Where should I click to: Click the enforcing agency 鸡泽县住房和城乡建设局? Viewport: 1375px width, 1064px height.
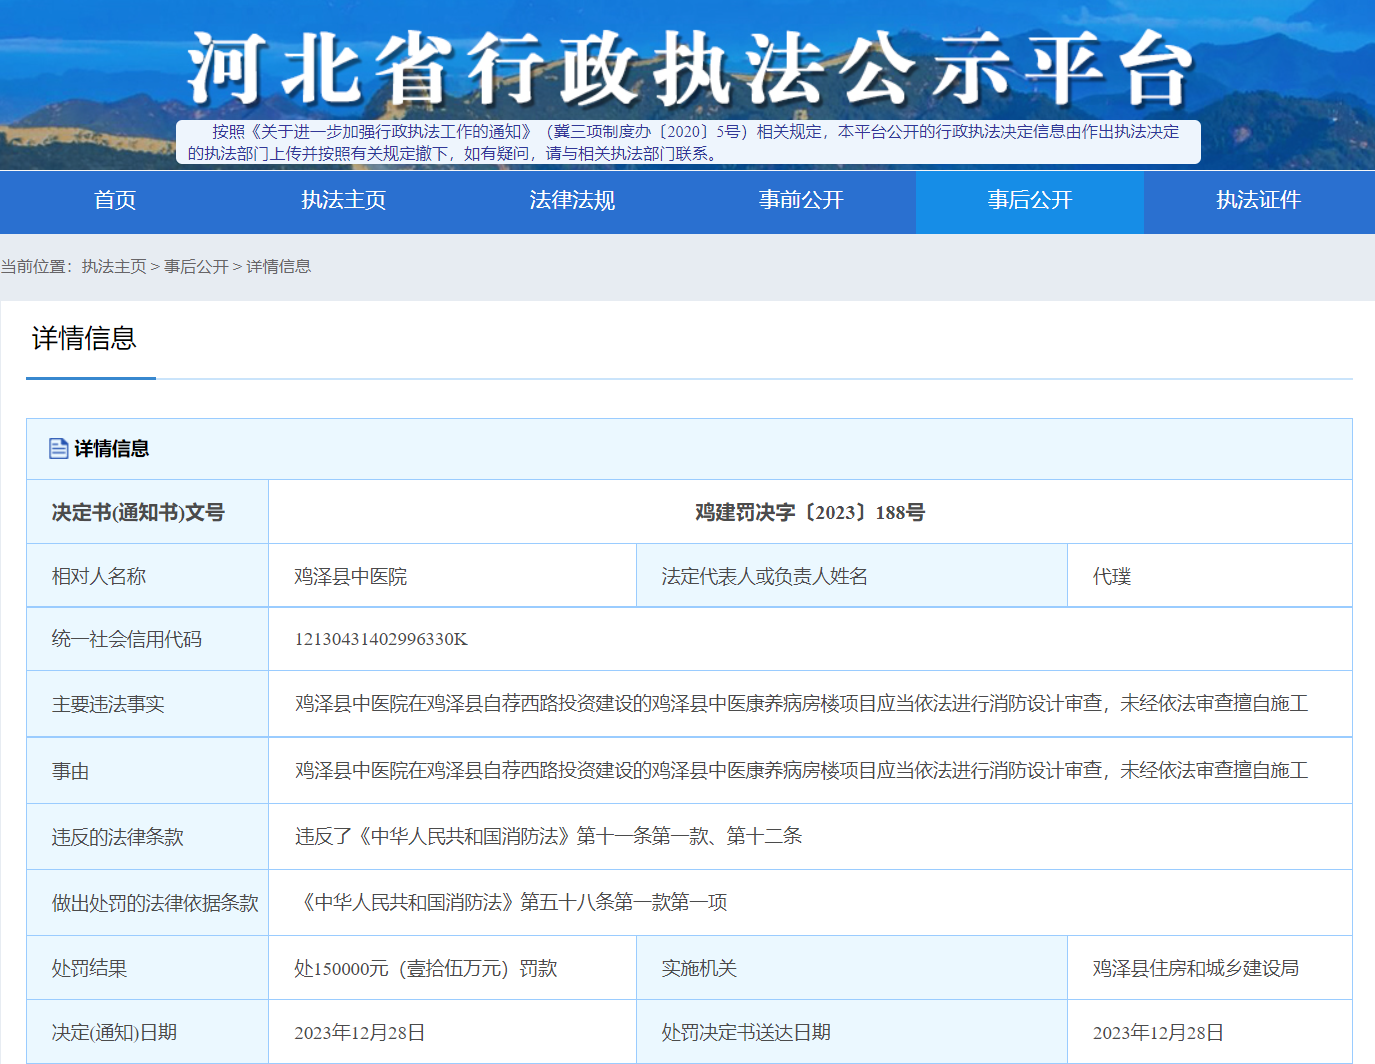pos(1195,968)
